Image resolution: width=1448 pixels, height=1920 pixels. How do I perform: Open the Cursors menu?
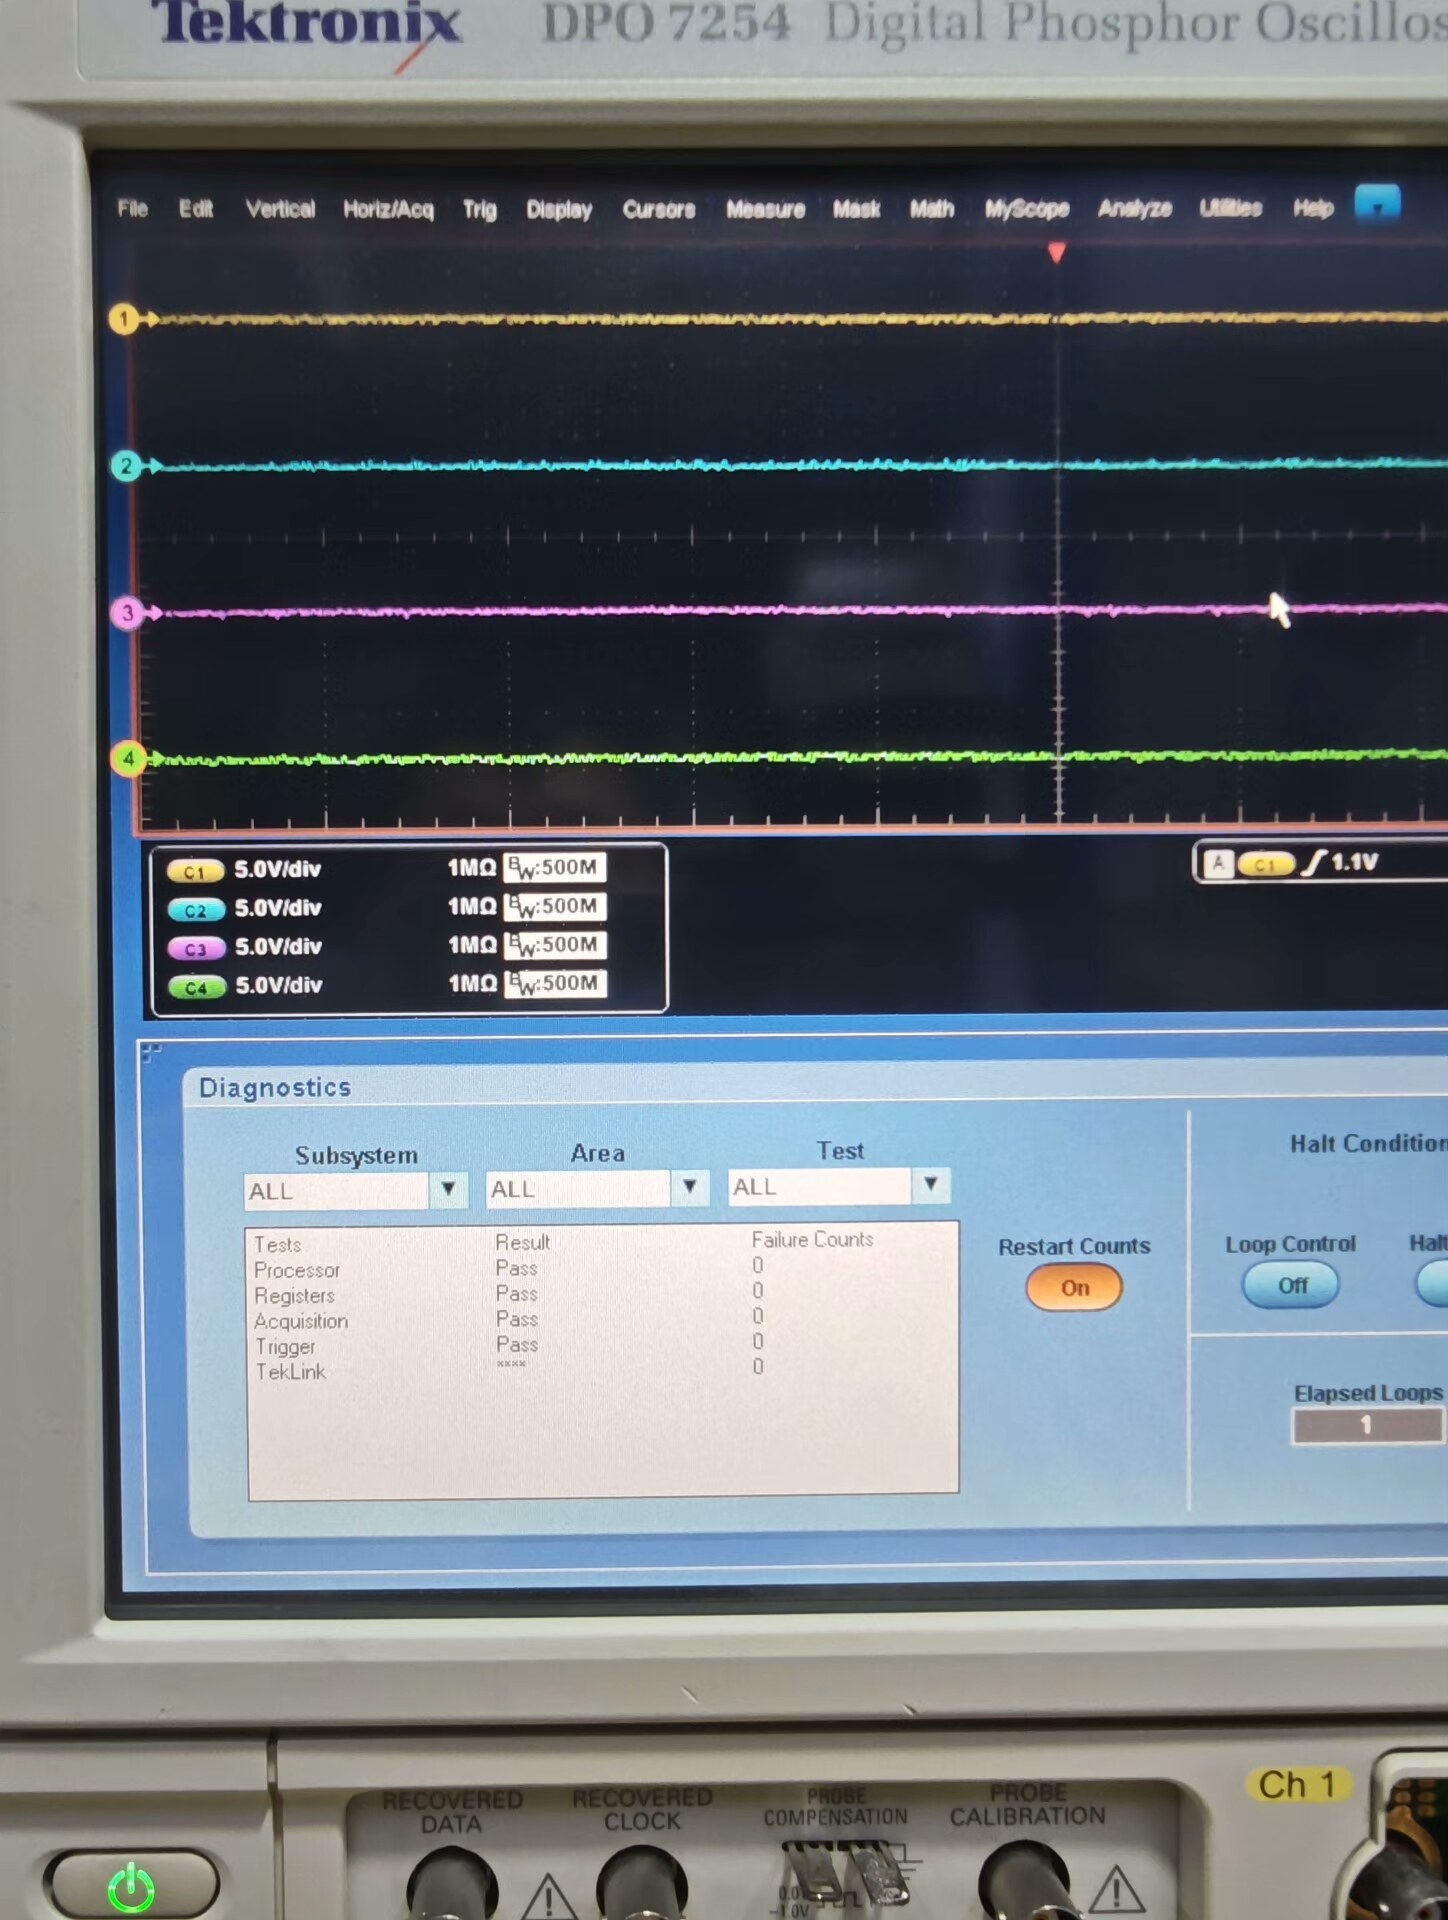pyautogui.click(x=658, y=209)
